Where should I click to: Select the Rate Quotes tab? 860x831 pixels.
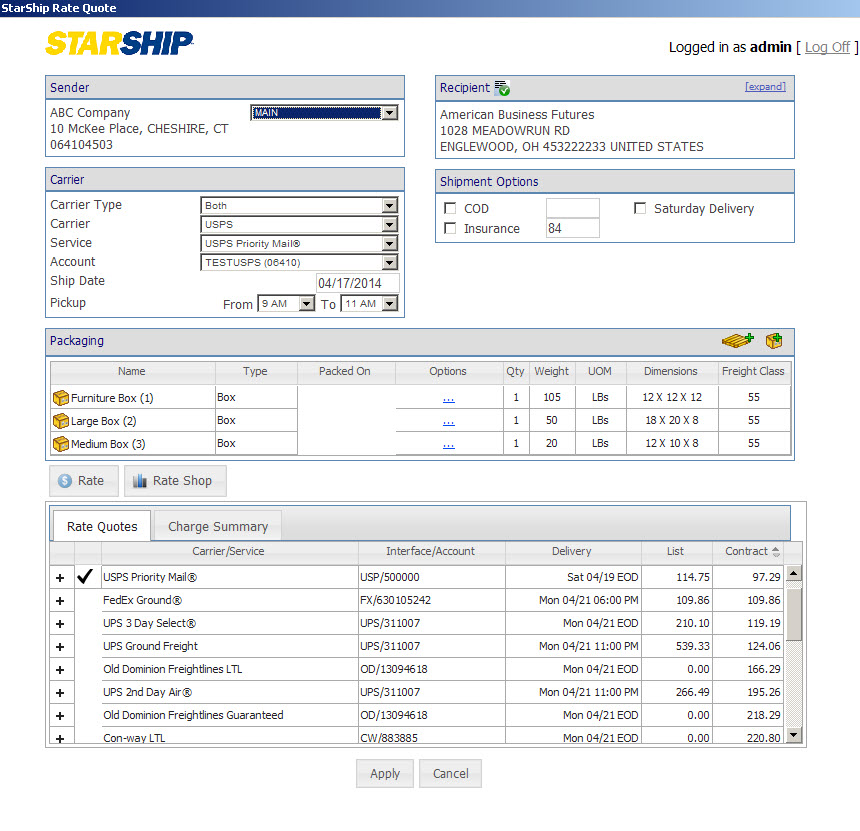102,526
